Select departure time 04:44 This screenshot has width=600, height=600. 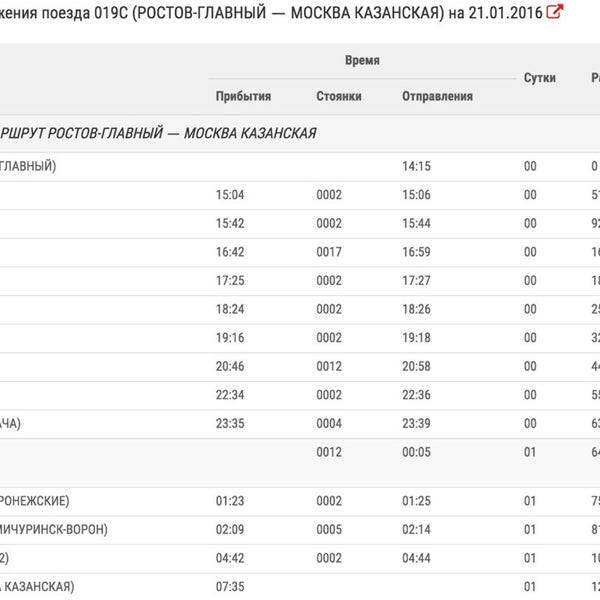tap(416, 558)
